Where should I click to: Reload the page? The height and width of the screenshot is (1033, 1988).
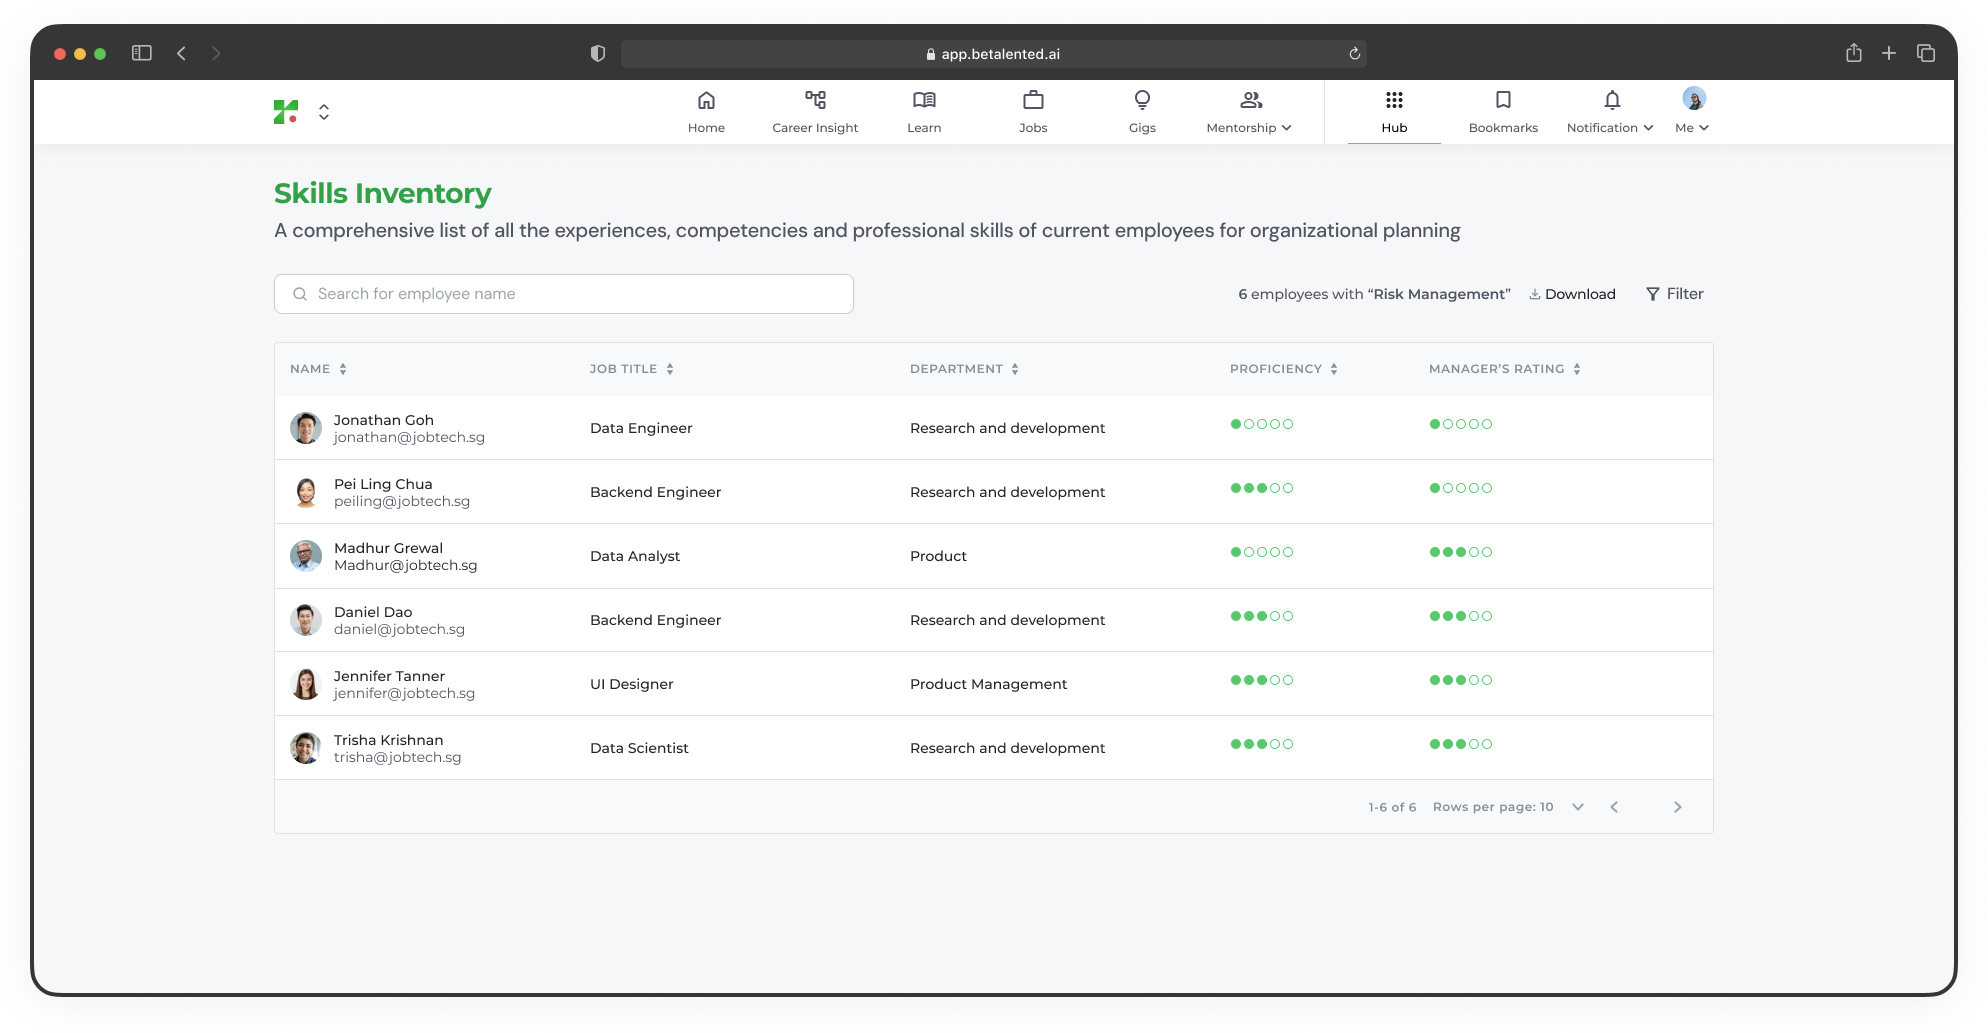pos(1354,54)
